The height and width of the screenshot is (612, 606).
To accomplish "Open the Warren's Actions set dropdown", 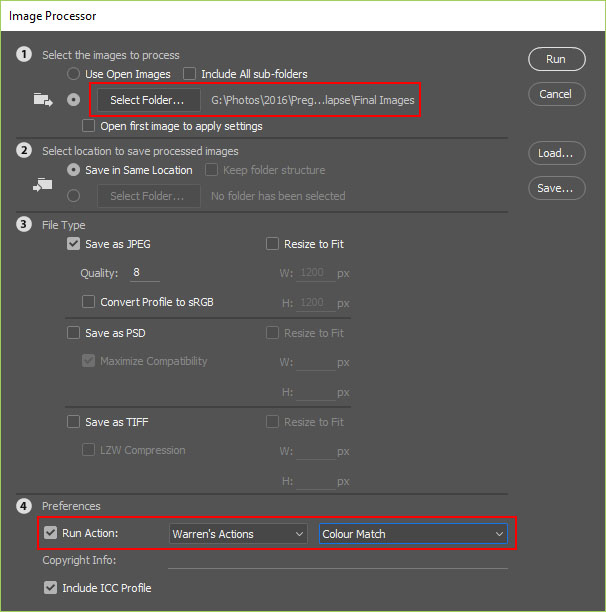I will pyautogui.click(x=238, y=534).
